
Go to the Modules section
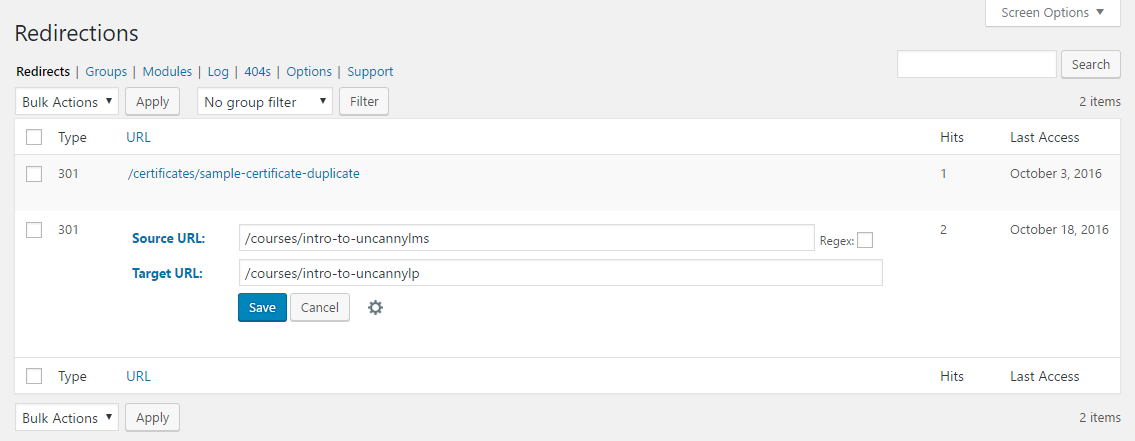coord(167,72)
